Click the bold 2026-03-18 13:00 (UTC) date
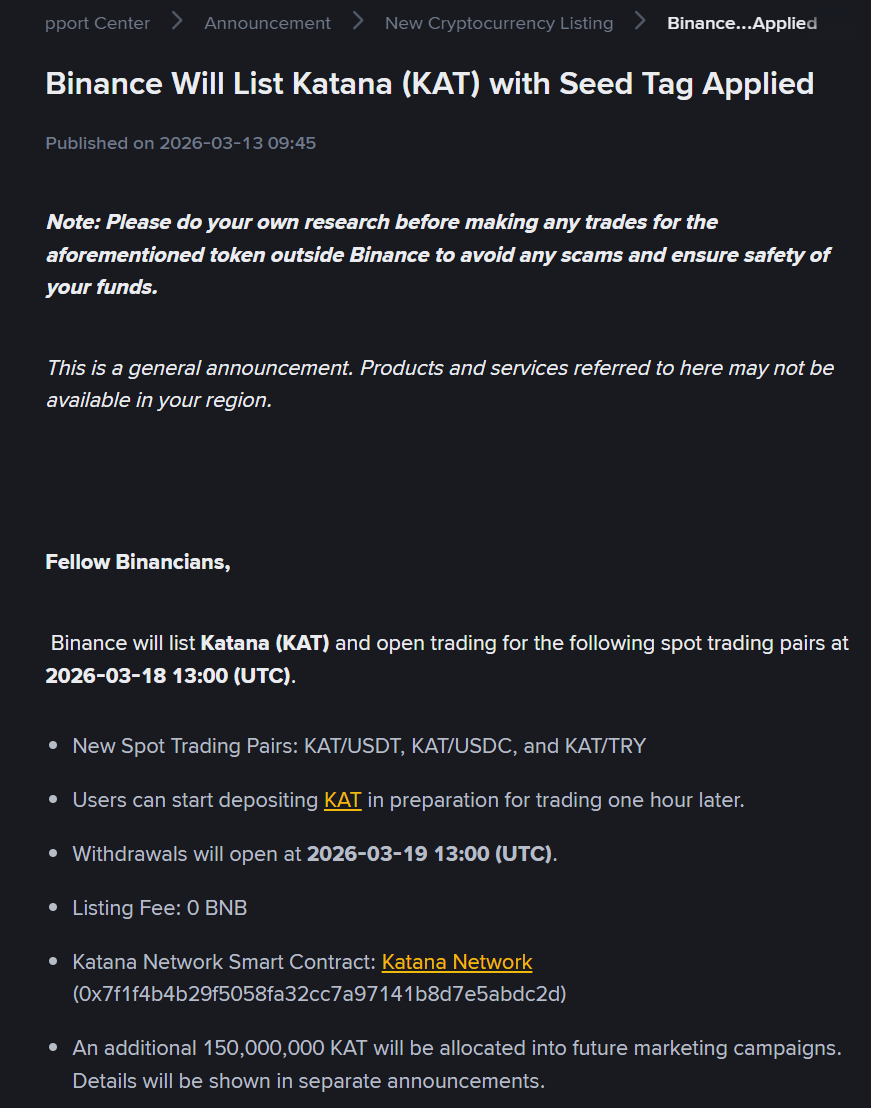Viewport: 871px width, 1108px height. coord(168,676)
